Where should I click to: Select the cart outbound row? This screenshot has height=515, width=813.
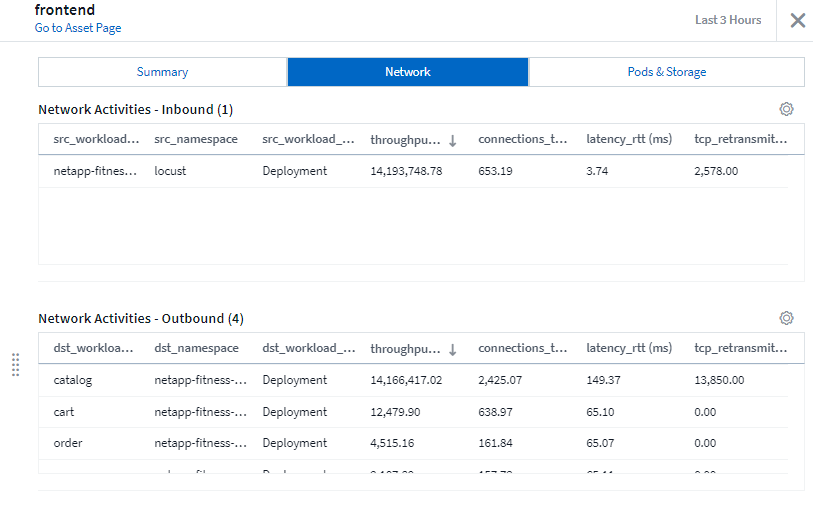(64, 412)
